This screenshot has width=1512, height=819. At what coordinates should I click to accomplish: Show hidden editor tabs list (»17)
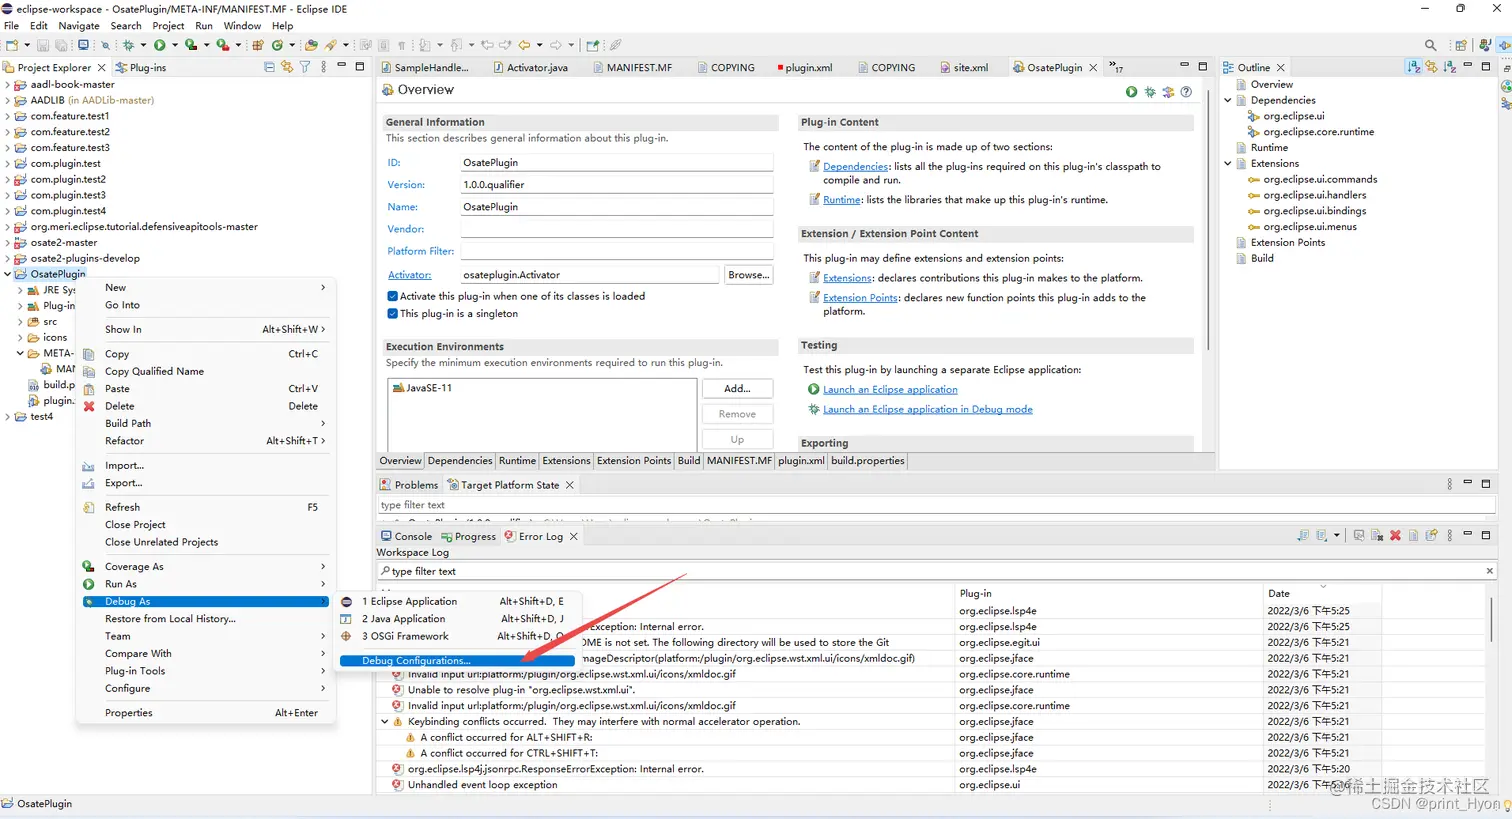[1116, 67]
